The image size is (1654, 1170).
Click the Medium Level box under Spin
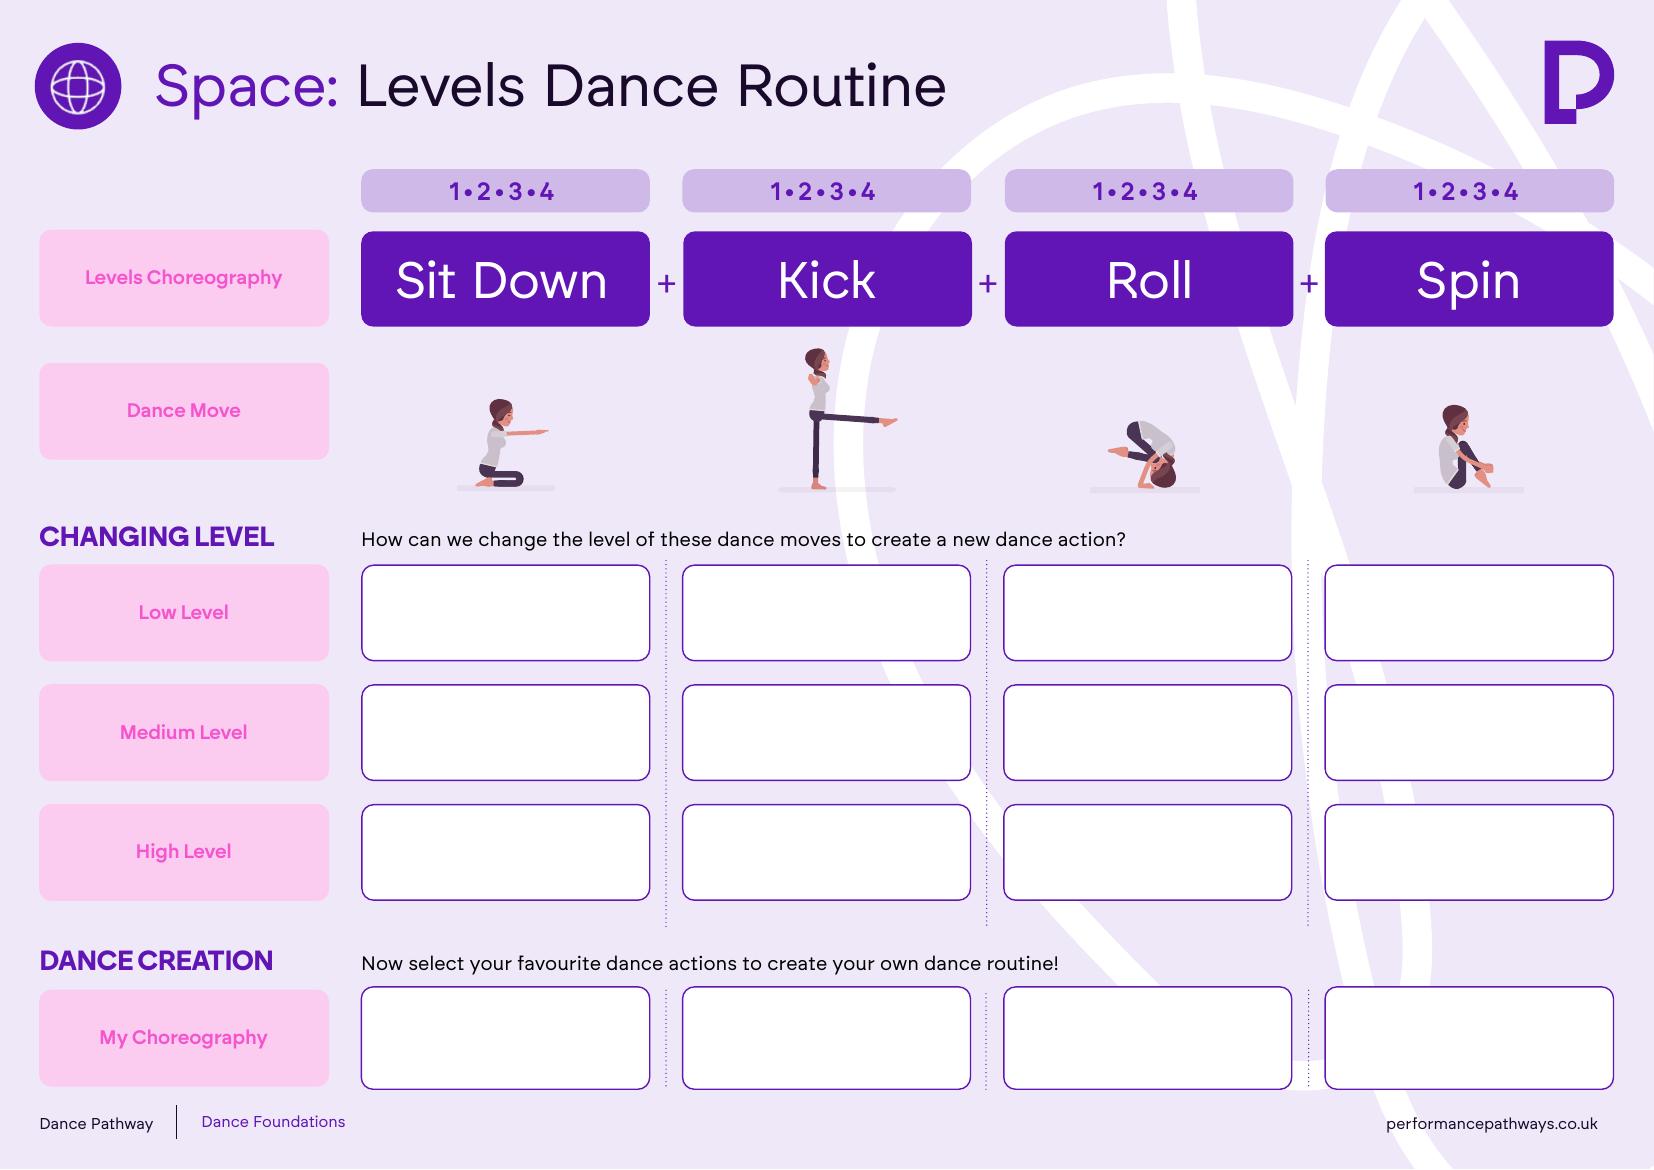click(x=1469, y=732)
